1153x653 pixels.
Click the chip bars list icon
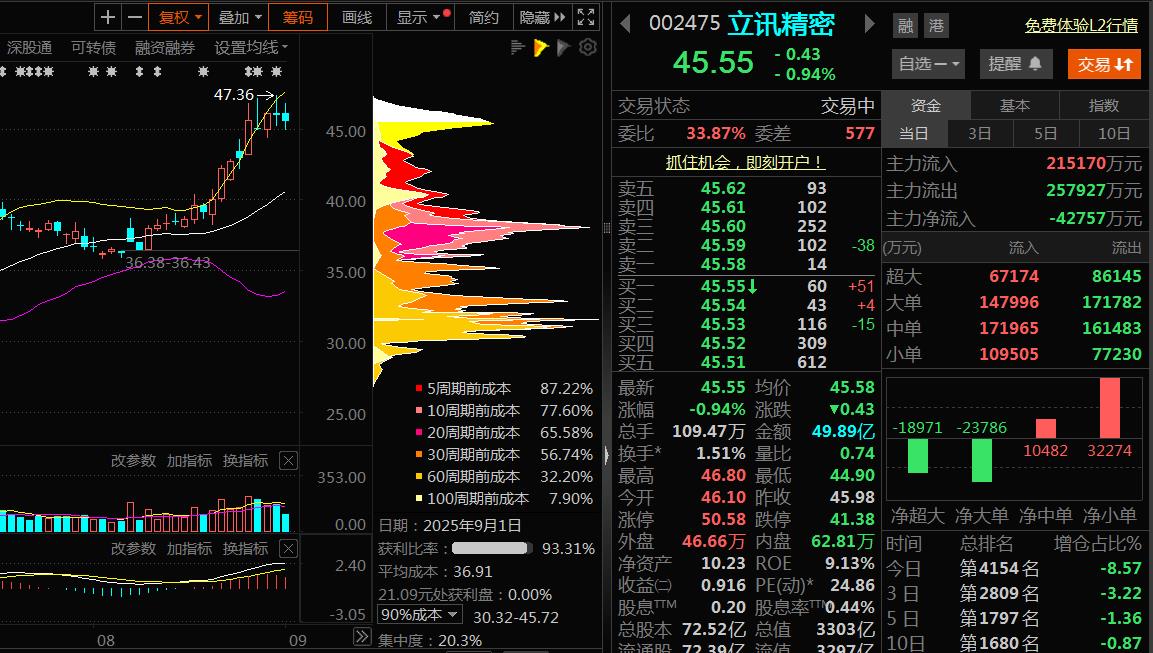517,48
